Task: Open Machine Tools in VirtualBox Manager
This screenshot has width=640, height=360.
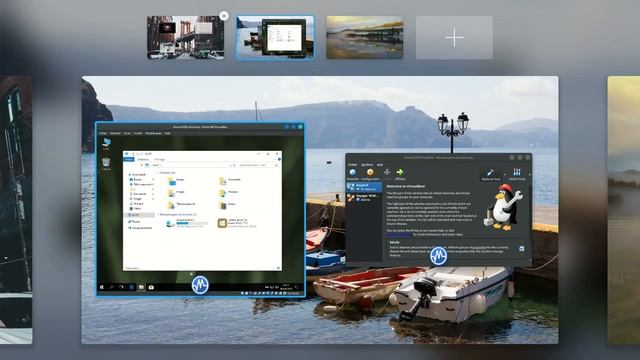Action: (x=491, y=174)
